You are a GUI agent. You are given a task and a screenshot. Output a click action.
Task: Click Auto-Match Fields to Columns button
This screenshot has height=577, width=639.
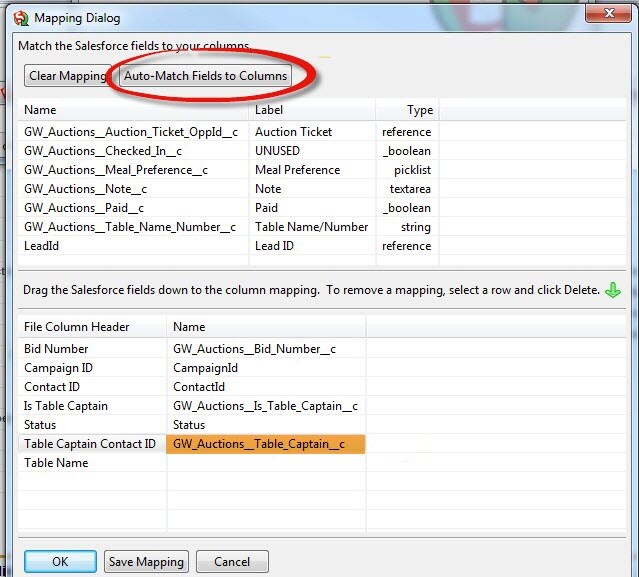(205, 76)
